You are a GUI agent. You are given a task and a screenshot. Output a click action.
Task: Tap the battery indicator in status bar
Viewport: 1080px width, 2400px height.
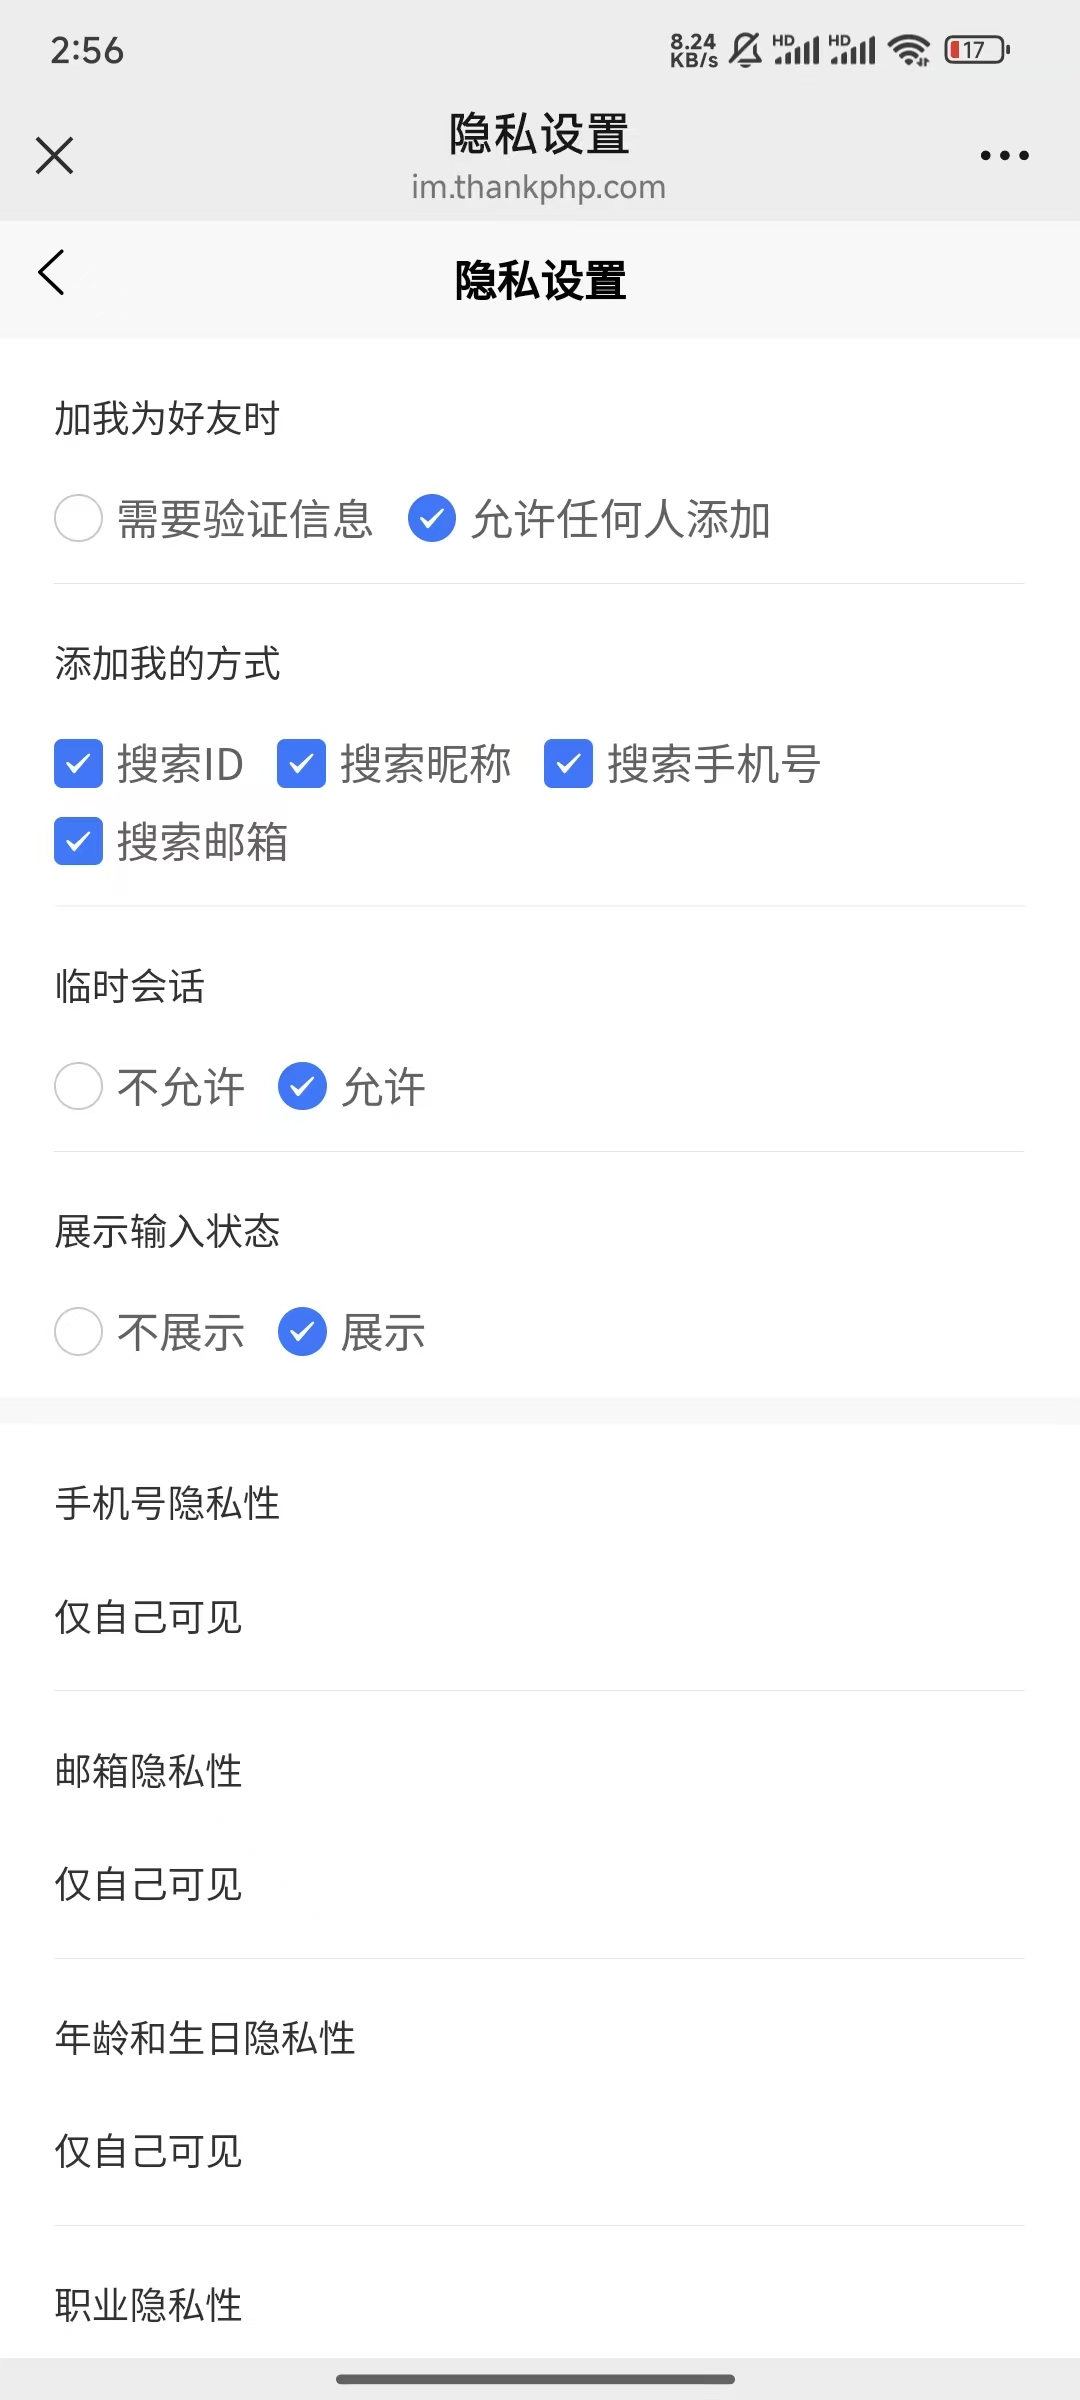(976, 49)
